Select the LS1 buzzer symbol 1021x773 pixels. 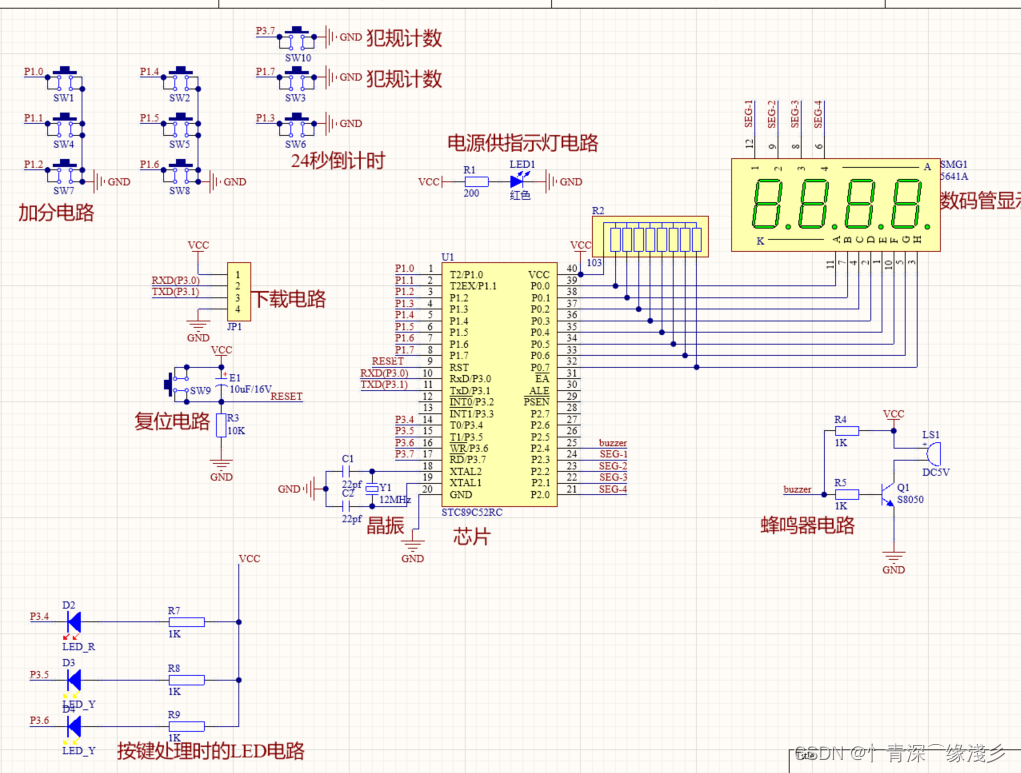click(932, 453)
